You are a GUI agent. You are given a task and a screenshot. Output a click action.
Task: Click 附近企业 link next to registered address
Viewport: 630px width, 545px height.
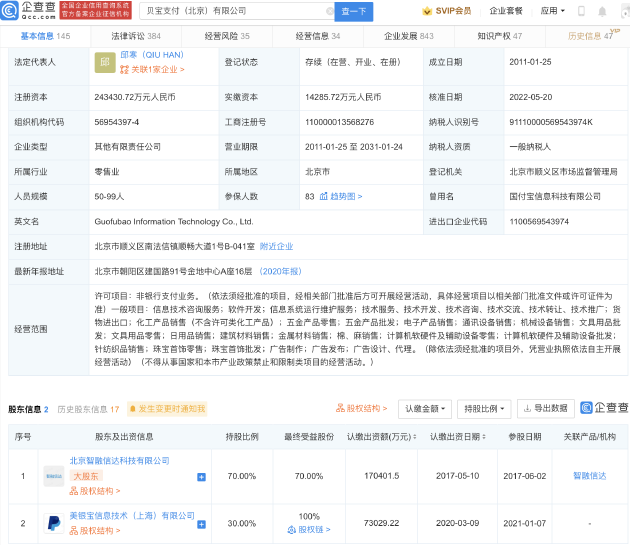point(276,246)
